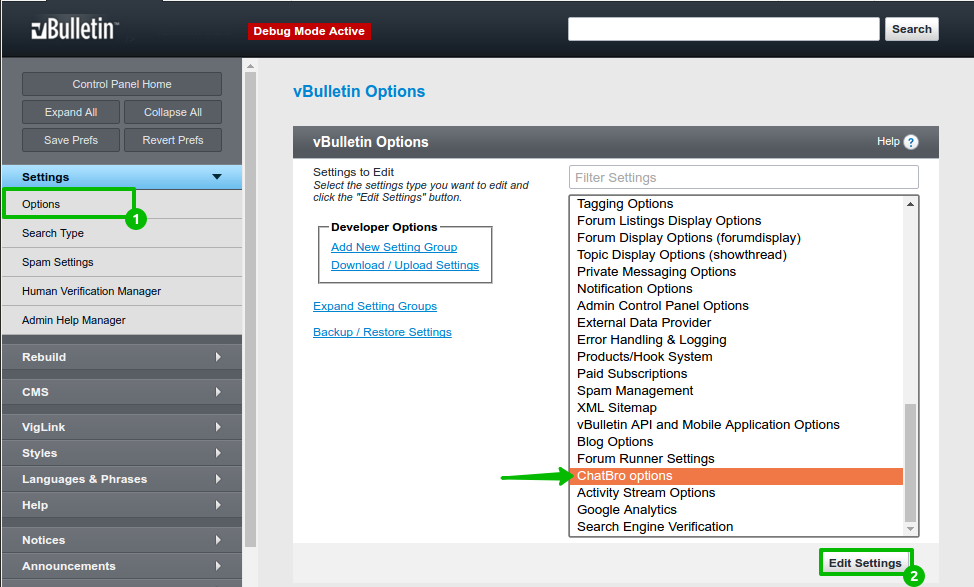Viewport: 974px width, 587px height.
Task: Expand the Notices menu section
Action: click(x=122, y=540)
